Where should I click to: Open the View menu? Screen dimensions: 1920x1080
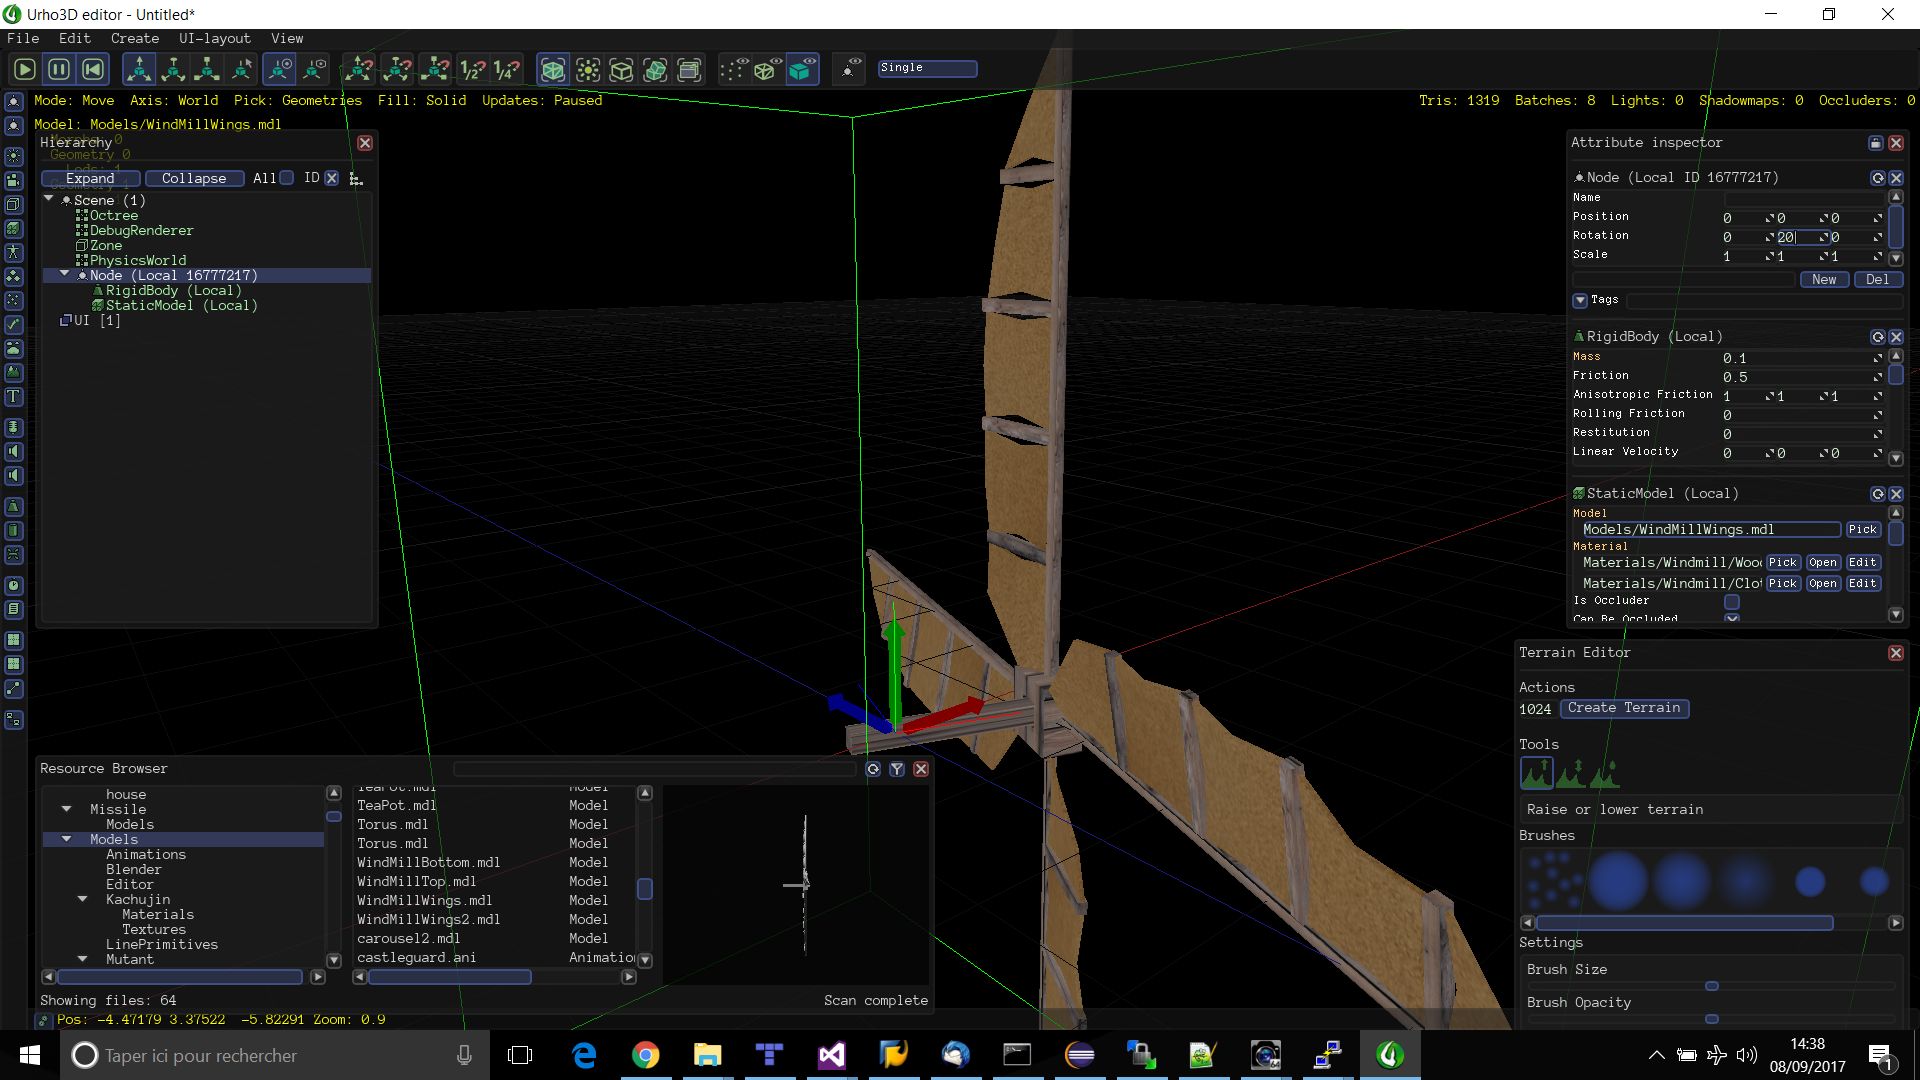[287, 38]
